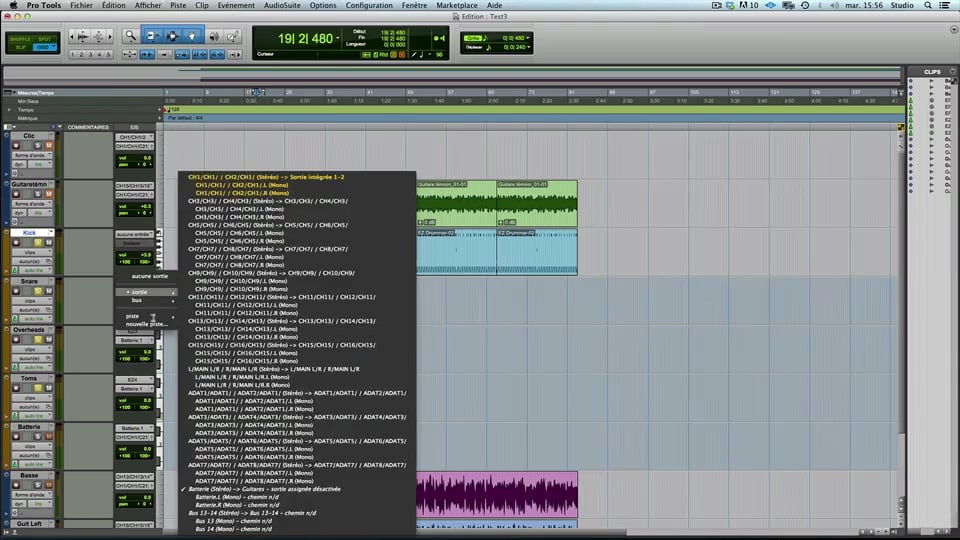Select the Selector tool
Image resolution: width=960 pixels, height=540 pixels.
[172, 37]
